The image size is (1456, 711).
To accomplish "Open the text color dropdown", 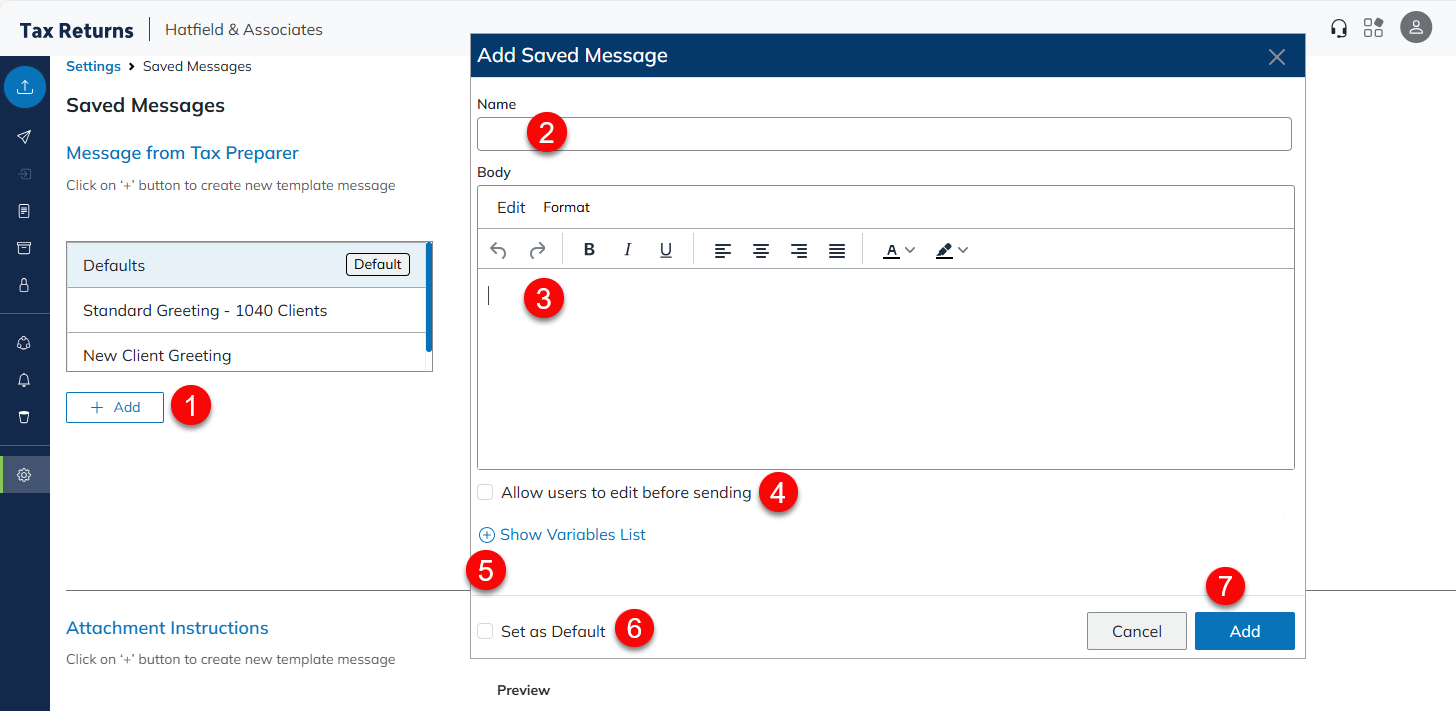I will tap(899, 250).
